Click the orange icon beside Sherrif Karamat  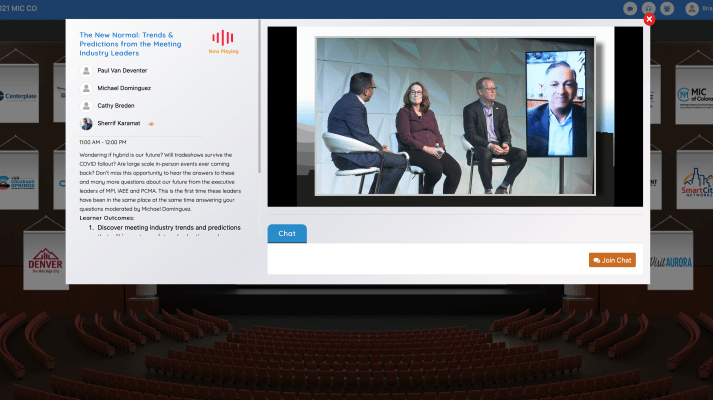click(x=151, y=124)
